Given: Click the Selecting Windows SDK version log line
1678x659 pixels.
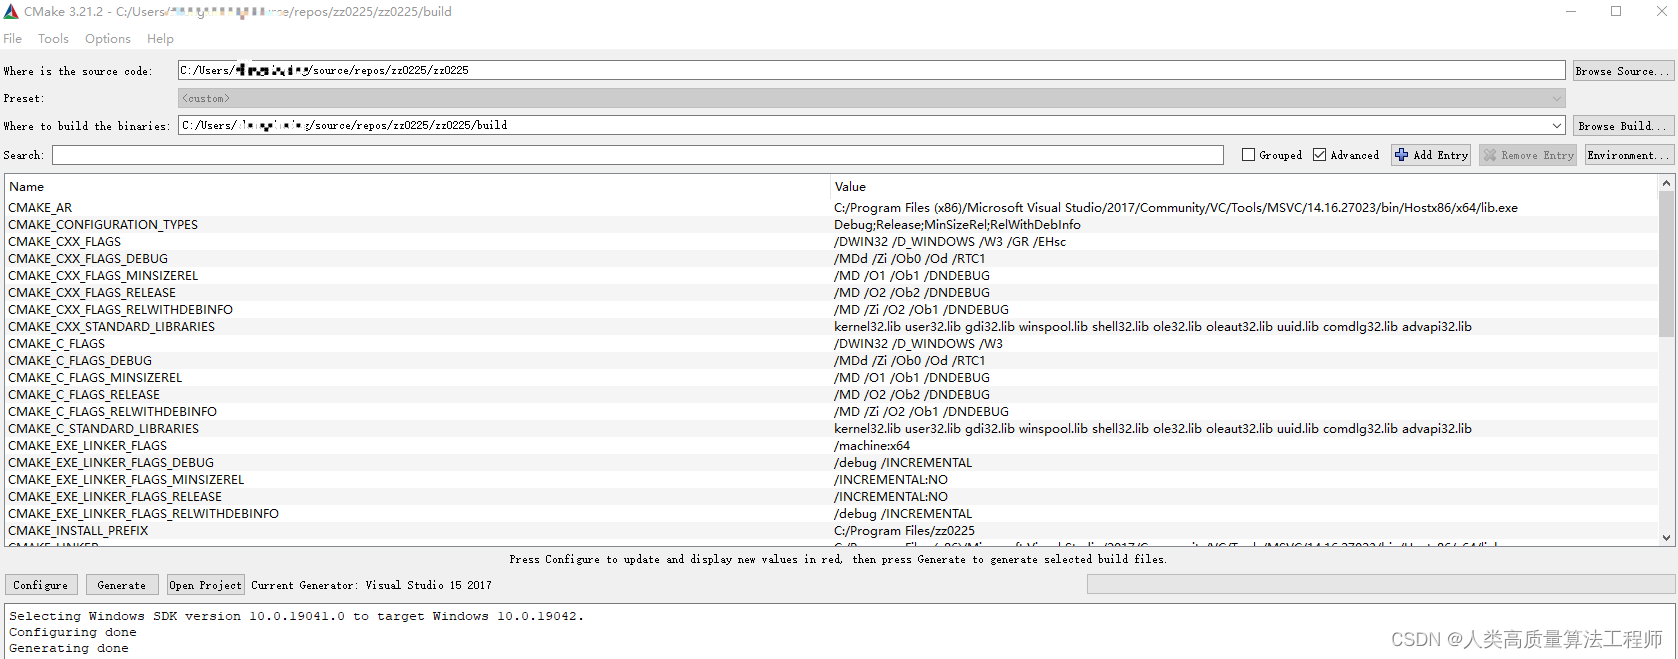Looking at the screenshot, I should coord(296,616).
